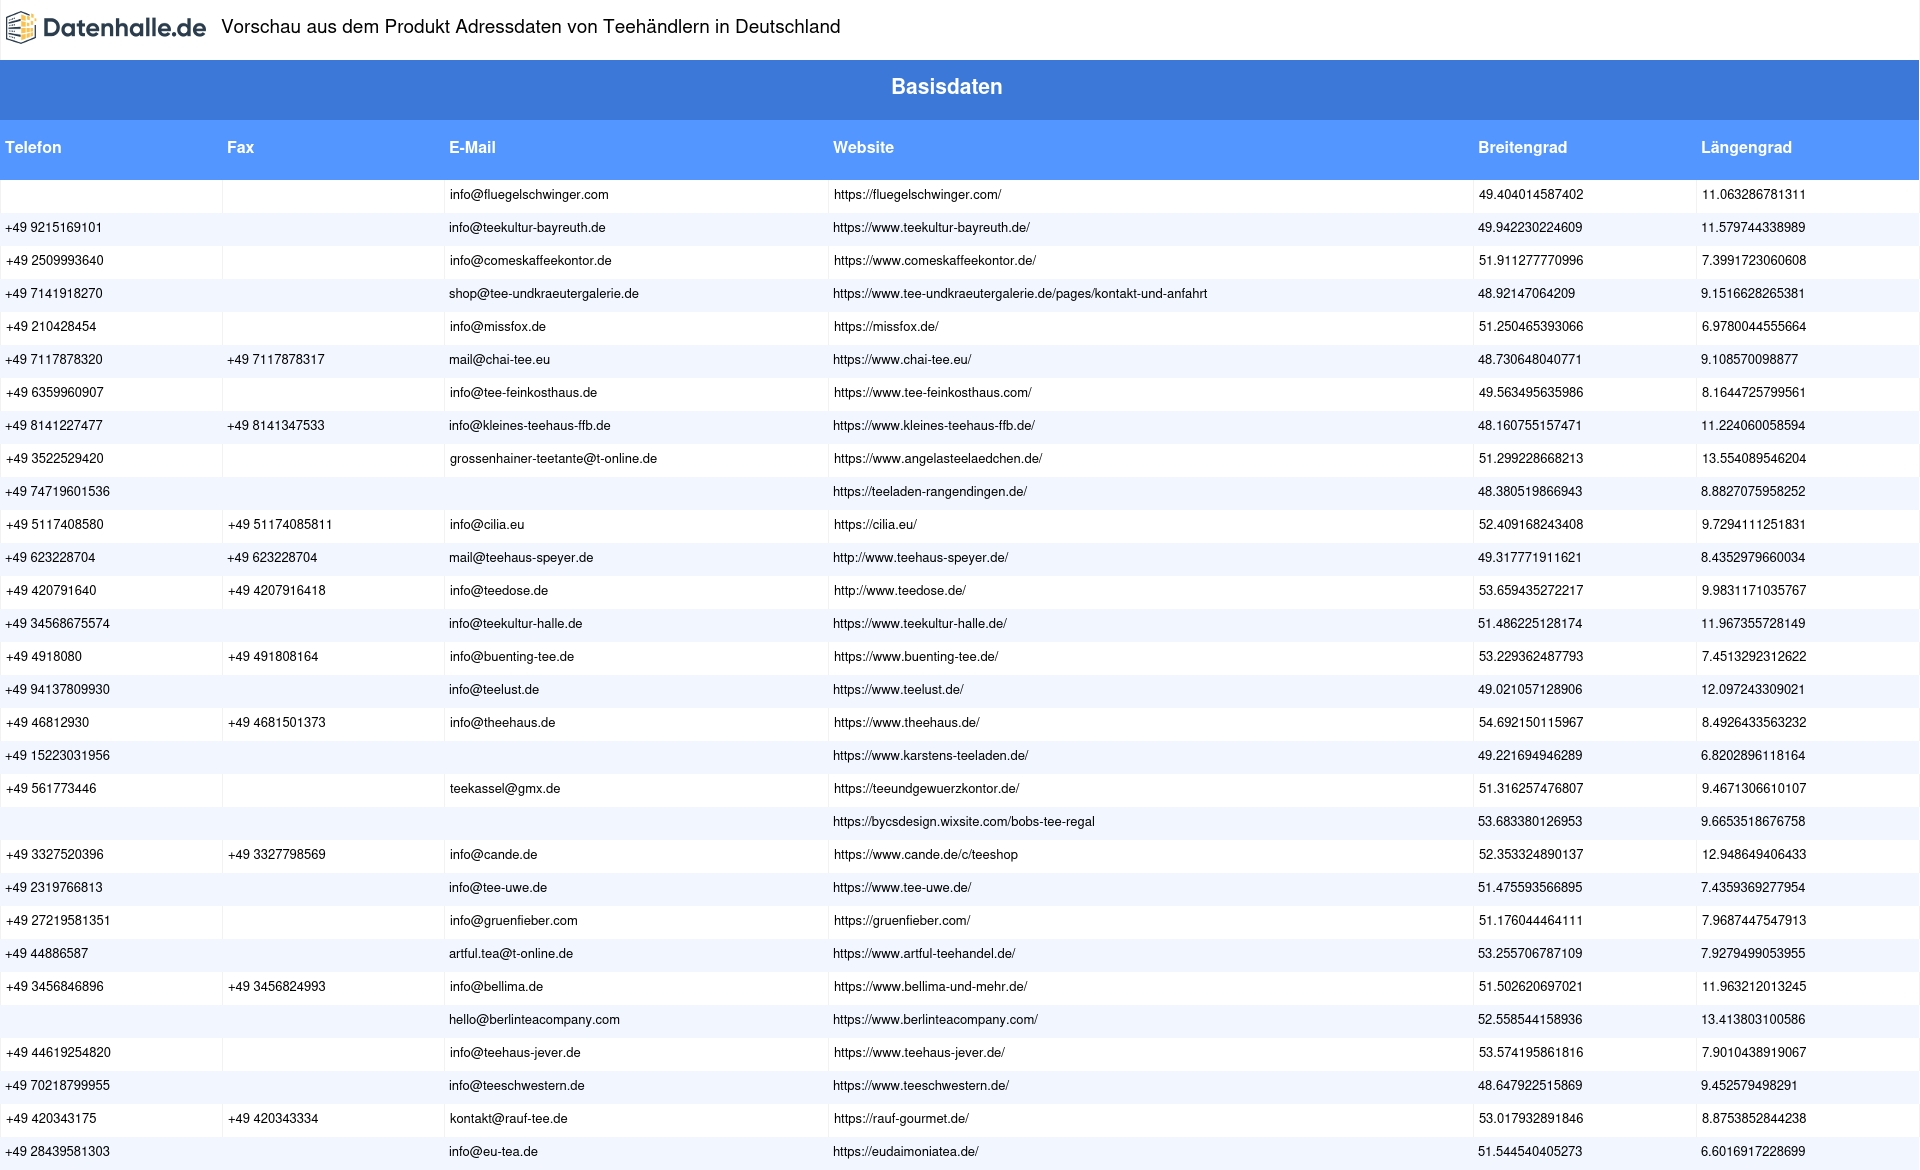Screen dimensions: 1920x1170
Task: Select the Breitengrad column header
Action: [x=1522, y=147]
